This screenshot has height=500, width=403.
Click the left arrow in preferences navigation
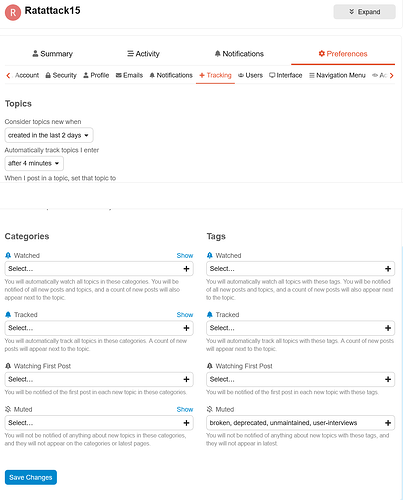coord(8,76)
